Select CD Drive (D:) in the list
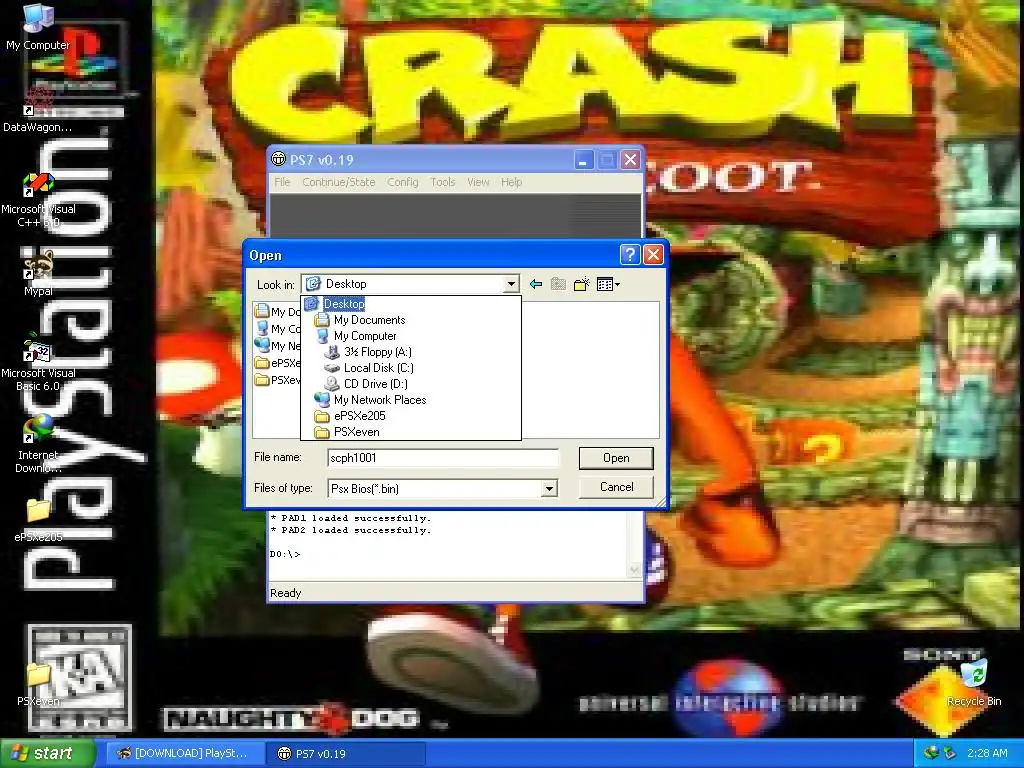The width and height of the screenshot is (1024, 768). (376, 384)
